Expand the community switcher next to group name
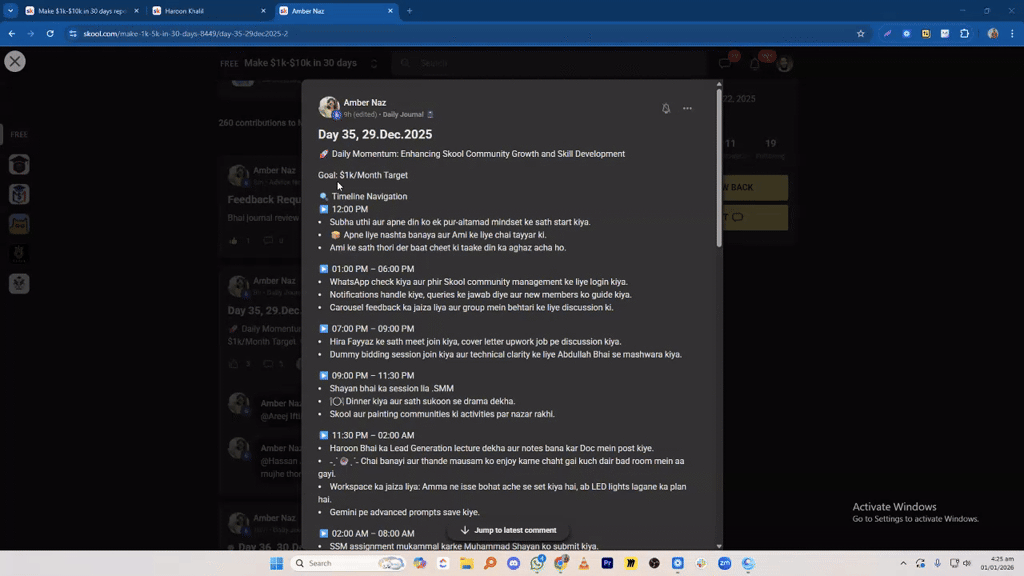Screen dimensions: 1024x576 374,64
